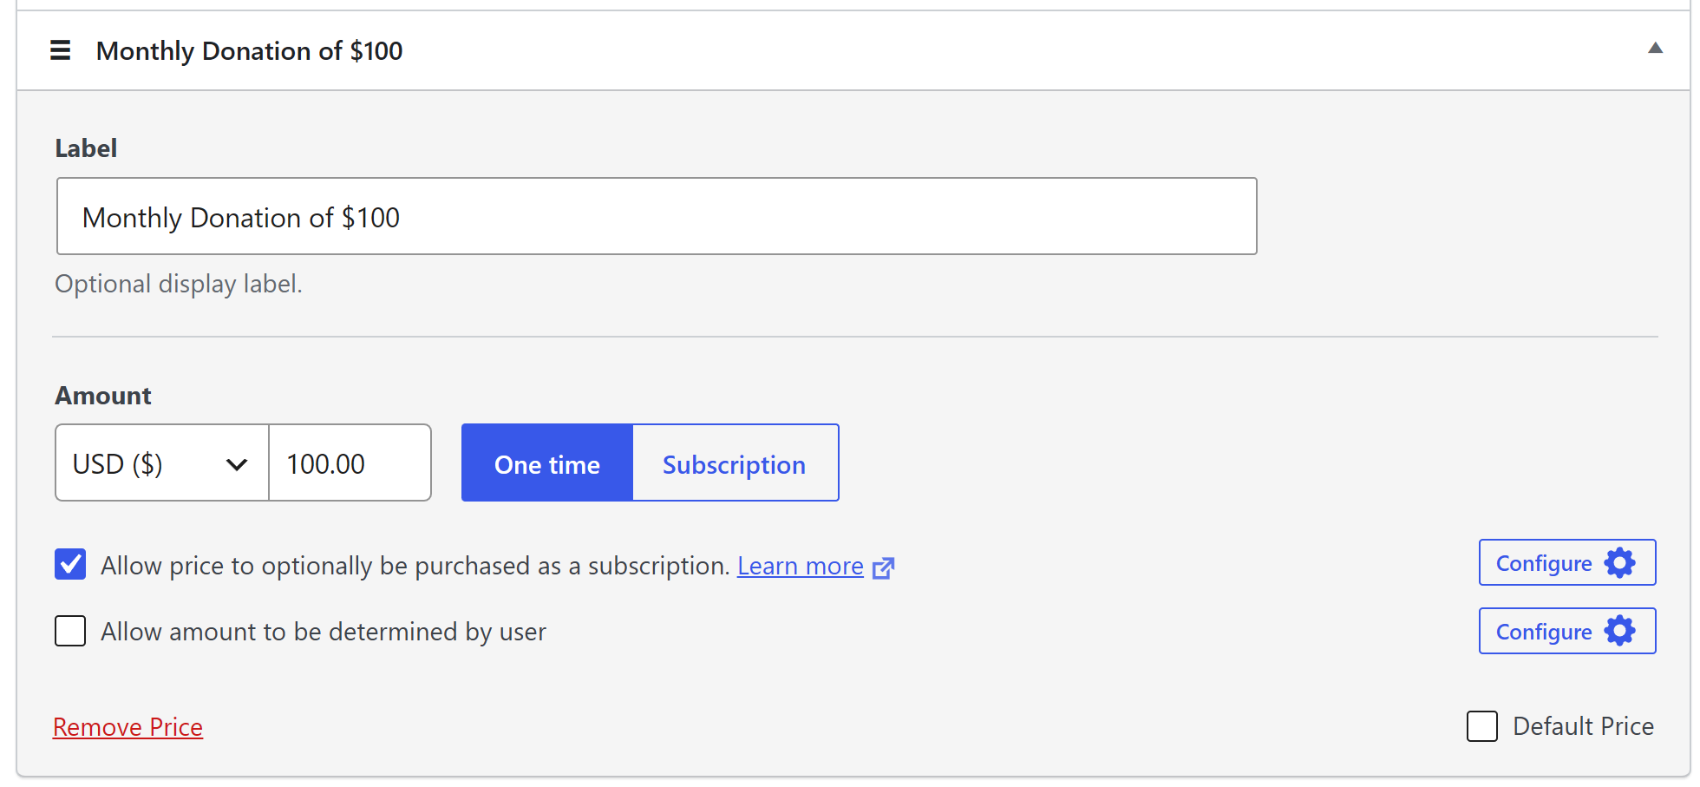Switch to the Subscription payment option

tap(735, 463)
